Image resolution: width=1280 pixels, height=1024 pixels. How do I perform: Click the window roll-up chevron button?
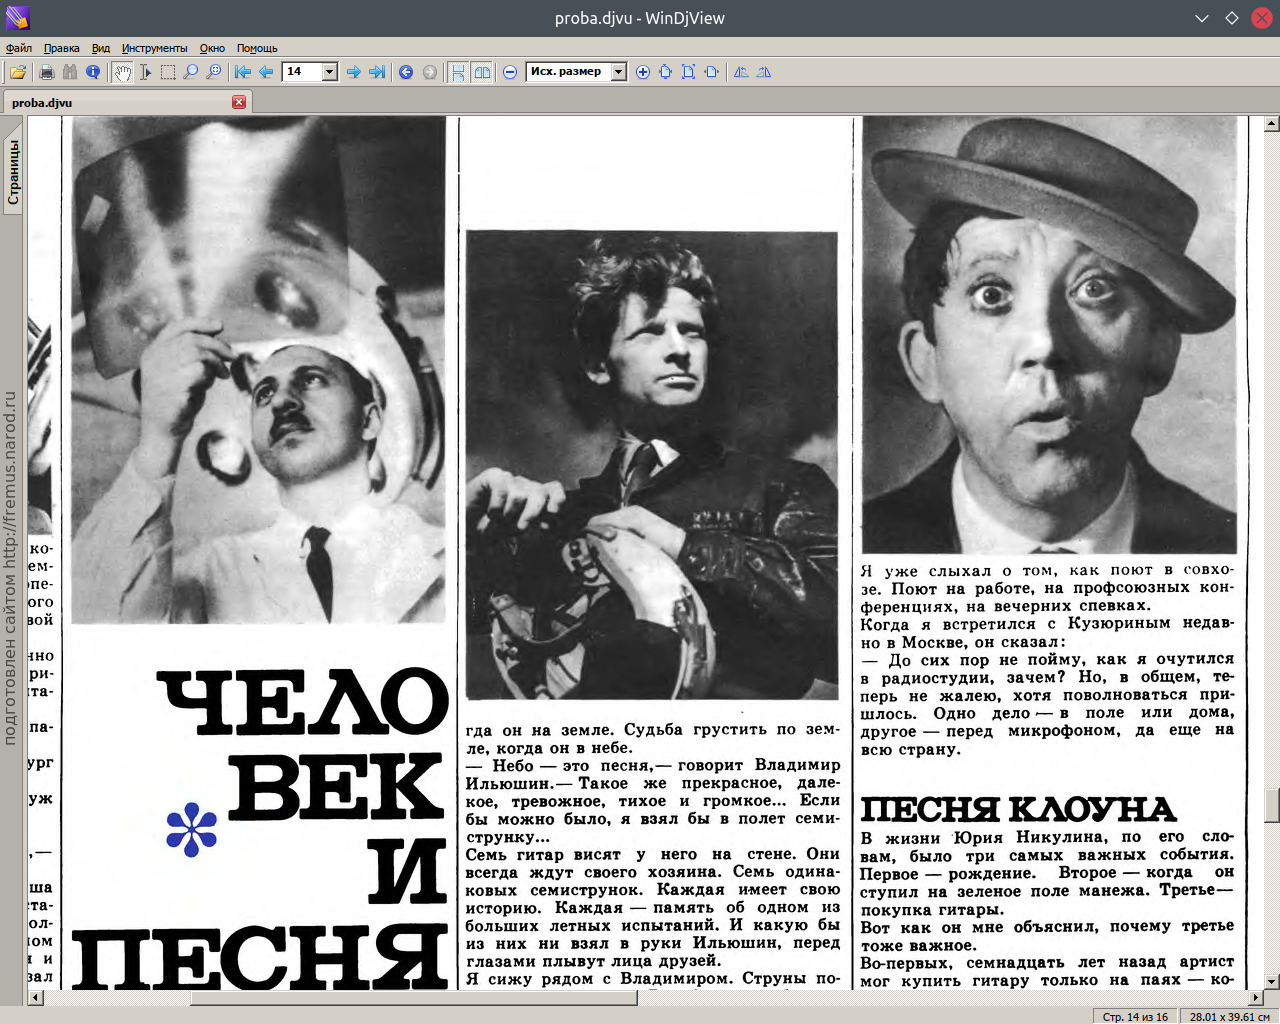pyautogui.click(x=1202, y=18)
